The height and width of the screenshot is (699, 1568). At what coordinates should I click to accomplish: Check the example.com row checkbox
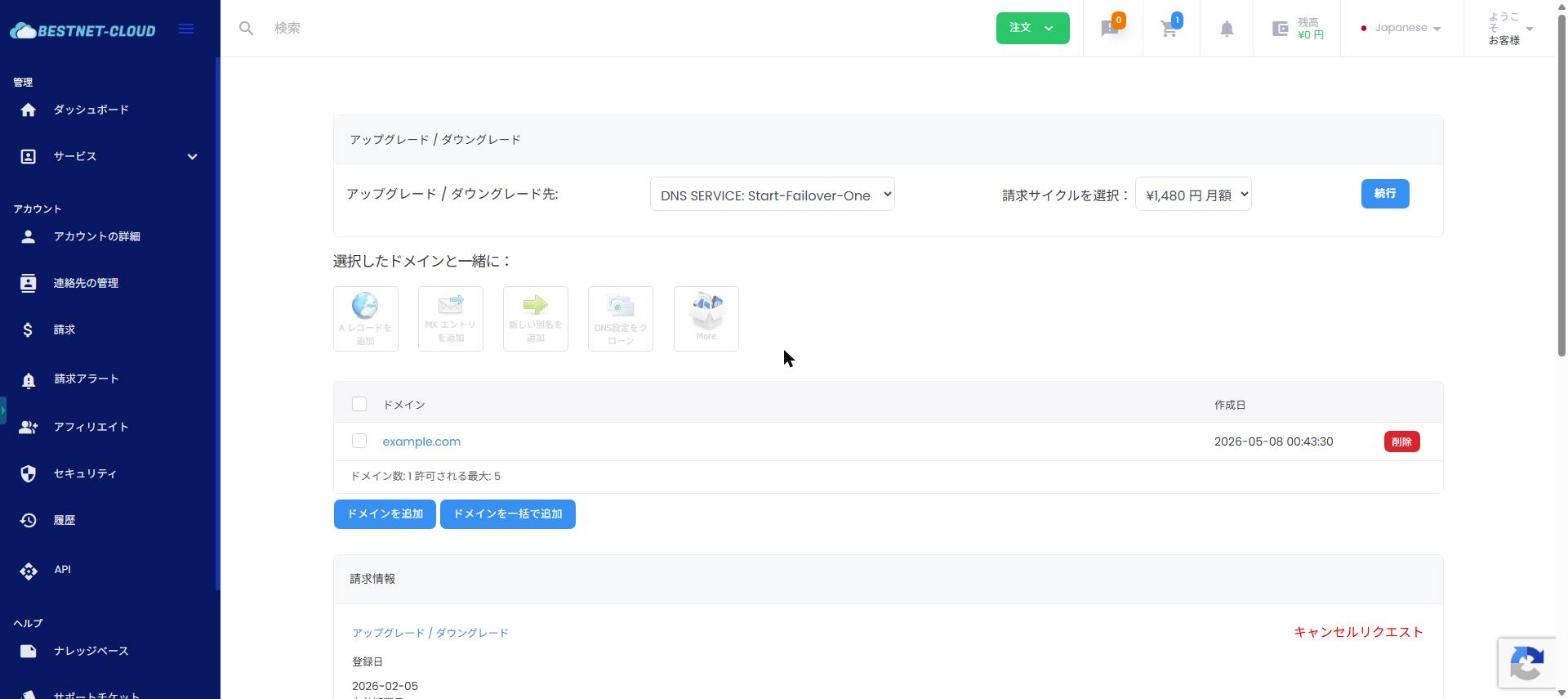[359, 440]
